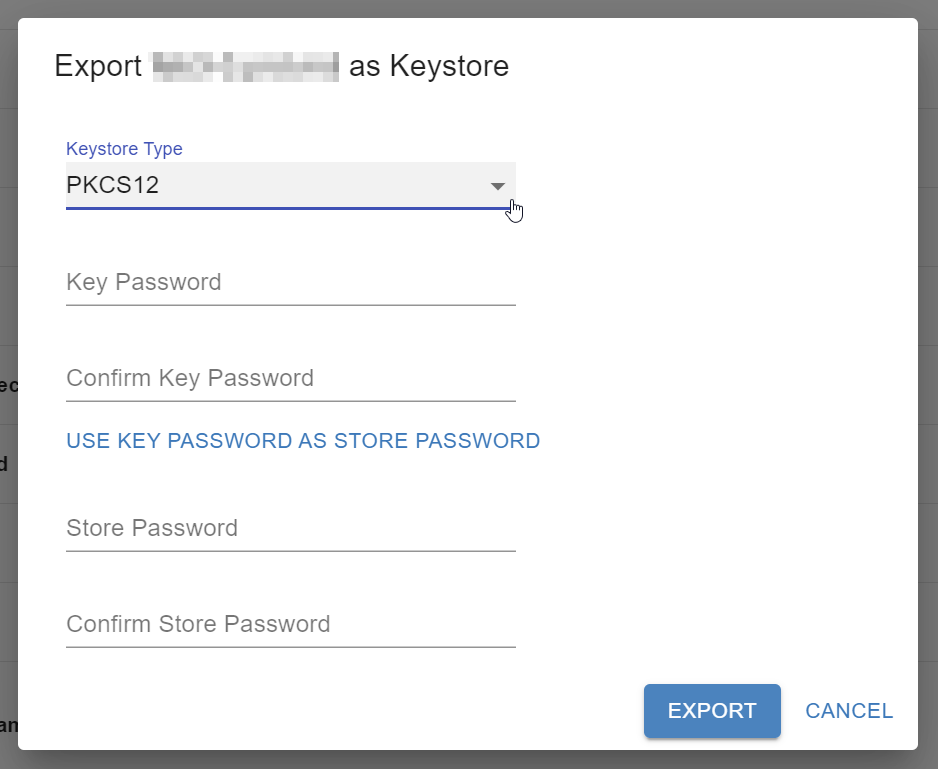This screenshot has height=769, width=938.
Task: Select the PKCS12 text in dropdown
Action: click(113, 186)
